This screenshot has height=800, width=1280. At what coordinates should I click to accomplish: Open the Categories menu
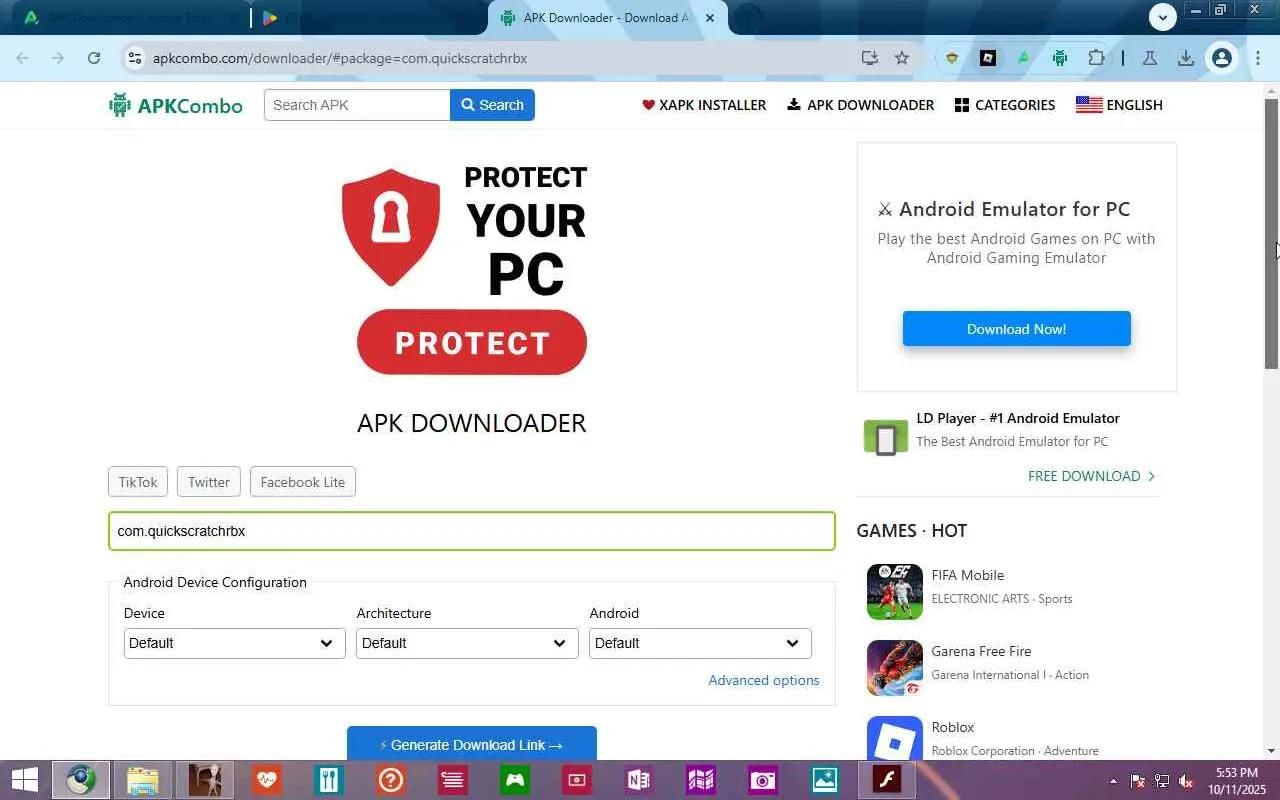coord(1005,105)
